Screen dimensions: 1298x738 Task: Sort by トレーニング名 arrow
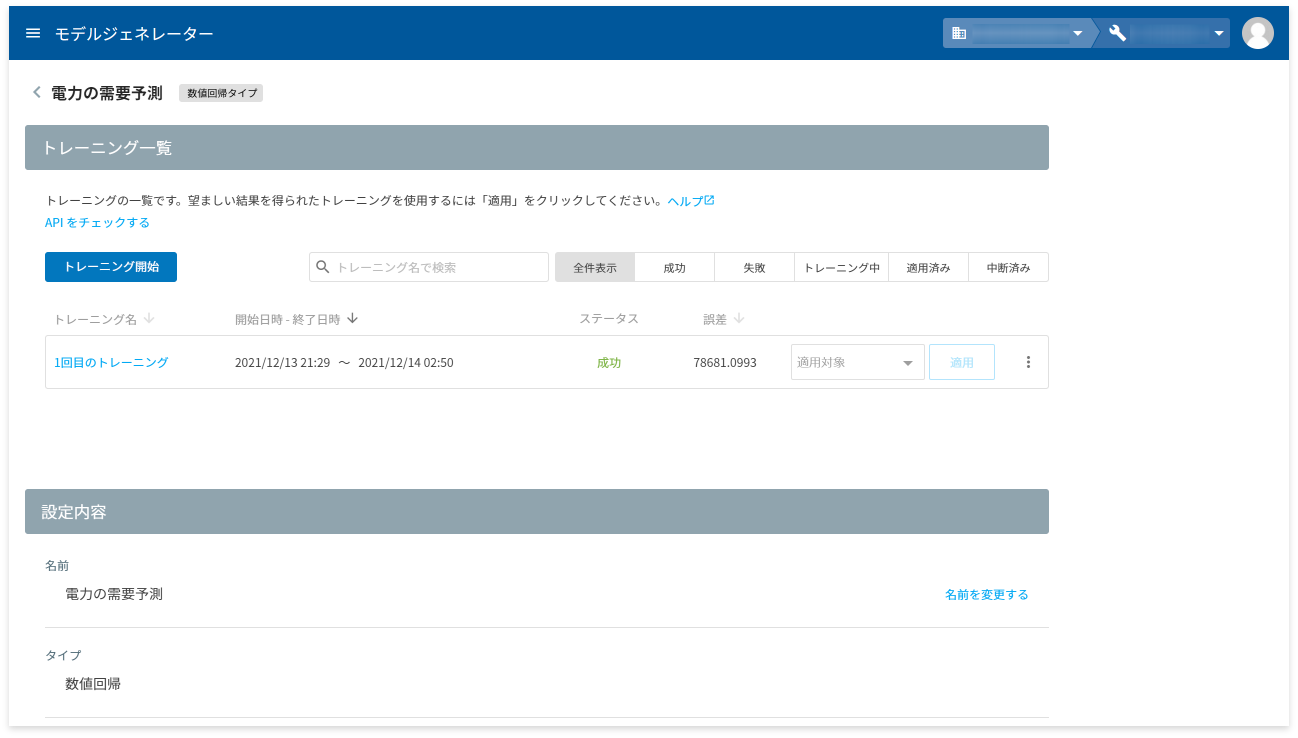(x=149, y=319)
